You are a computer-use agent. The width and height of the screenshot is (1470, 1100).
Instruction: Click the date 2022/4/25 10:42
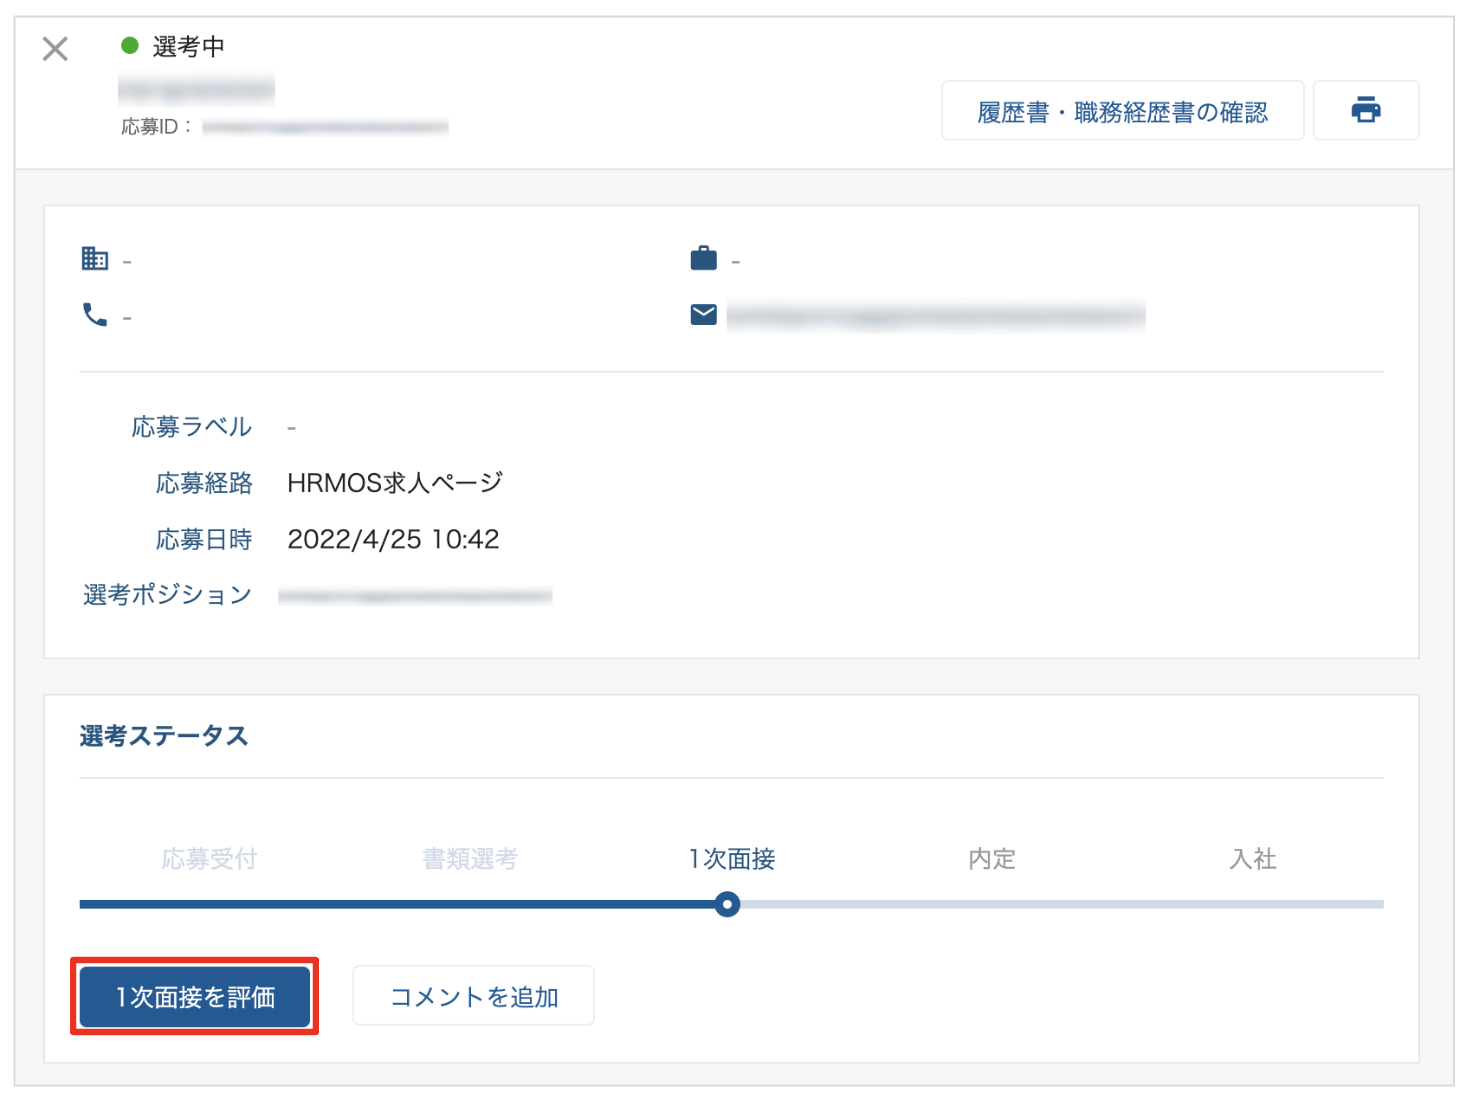point(393,539)
